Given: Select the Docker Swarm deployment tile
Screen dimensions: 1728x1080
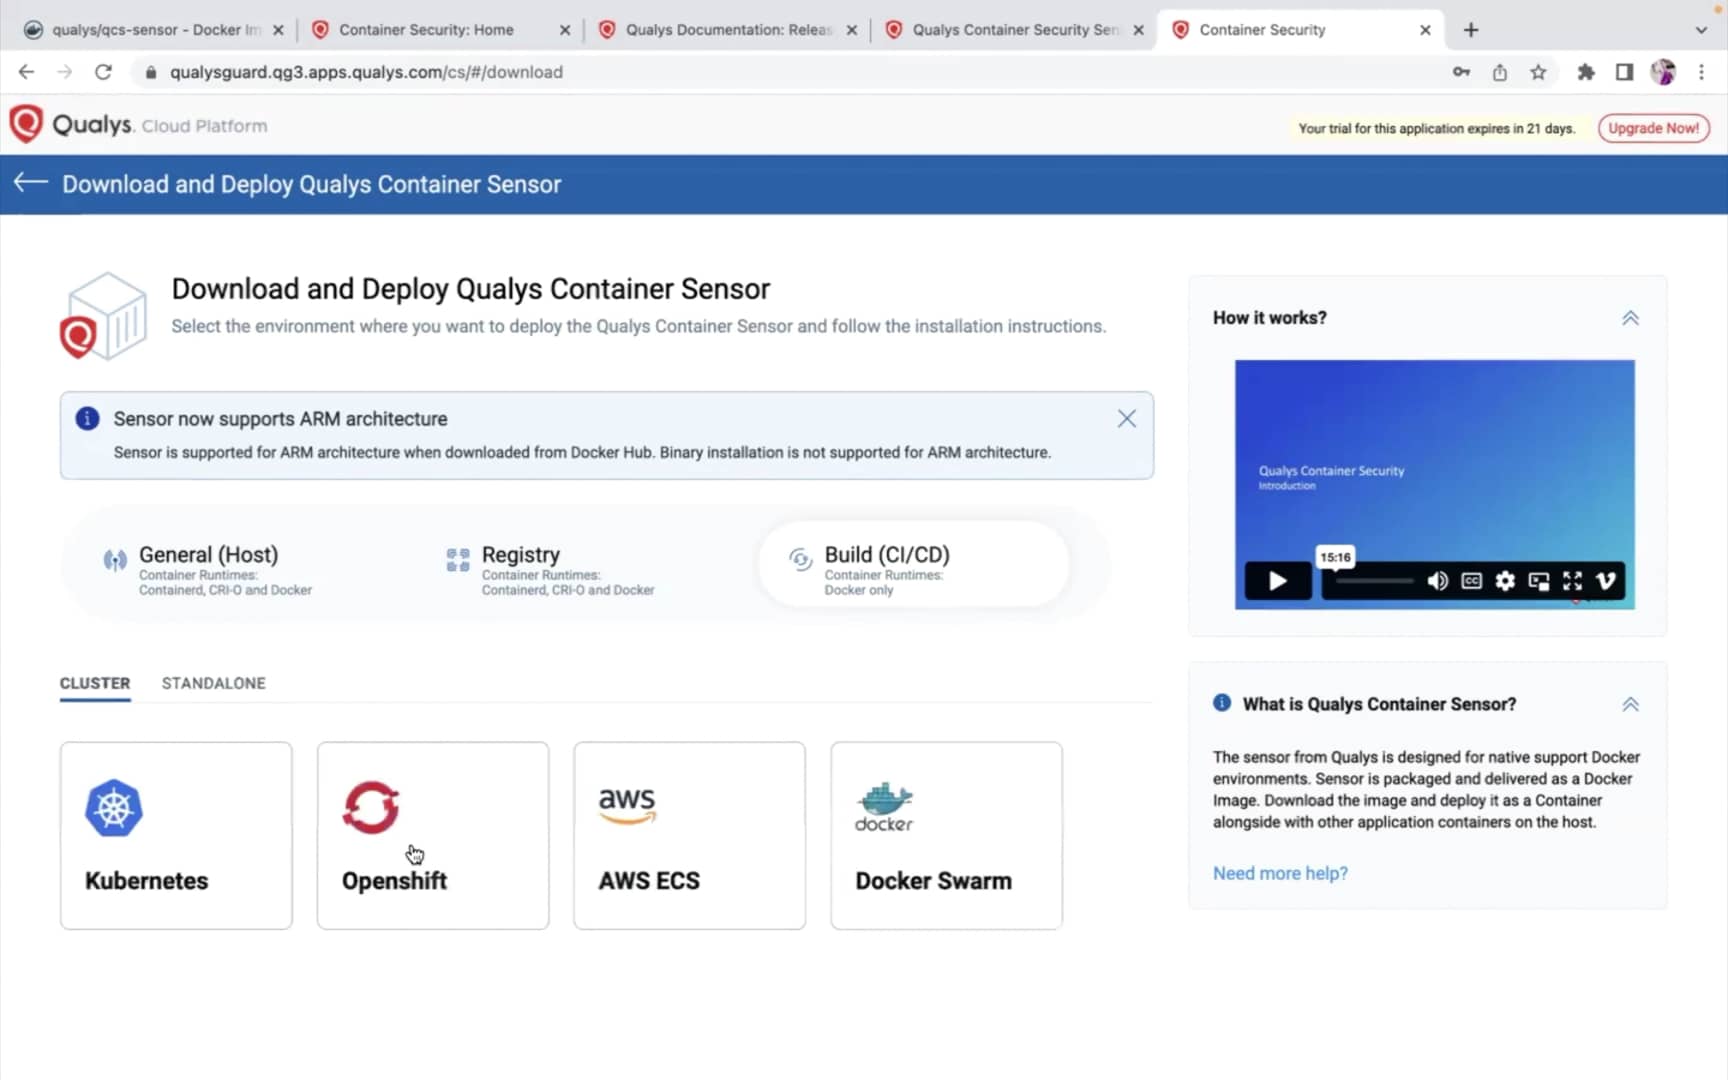Looking at the screenshot, I should [x=945, y=835].
